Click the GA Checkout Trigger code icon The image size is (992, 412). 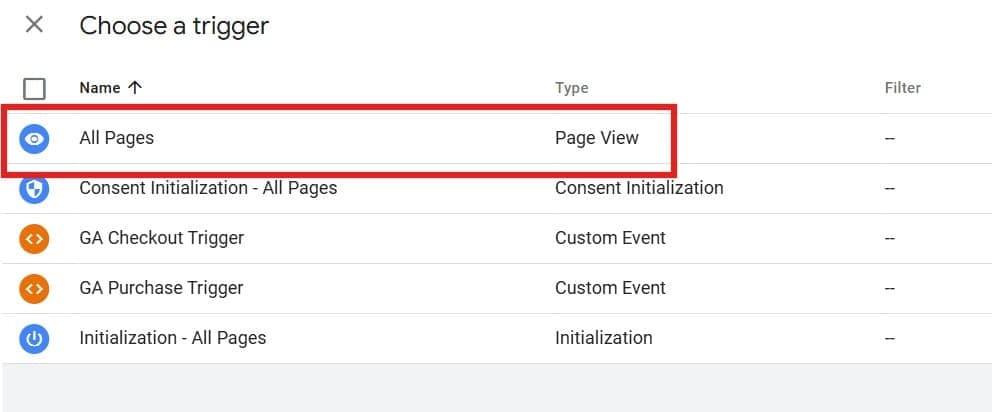34,238
